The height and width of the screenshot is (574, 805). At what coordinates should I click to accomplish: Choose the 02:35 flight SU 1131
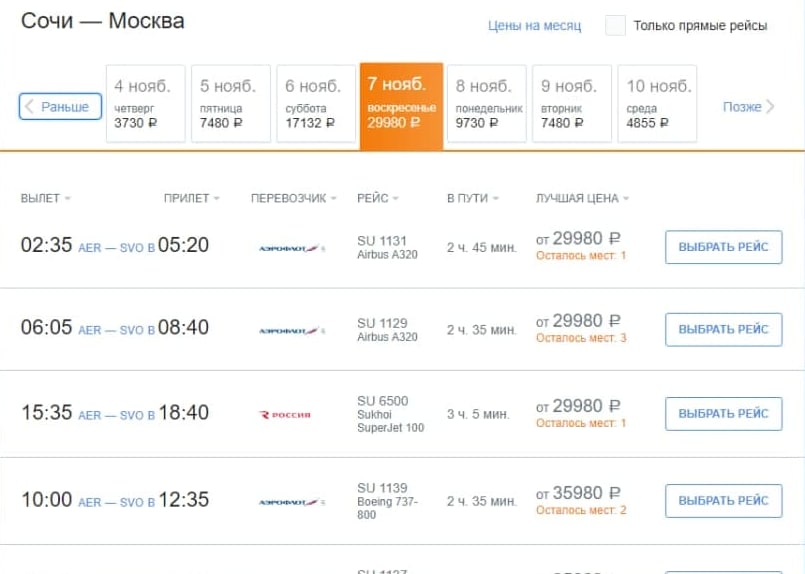coord(723,247)
